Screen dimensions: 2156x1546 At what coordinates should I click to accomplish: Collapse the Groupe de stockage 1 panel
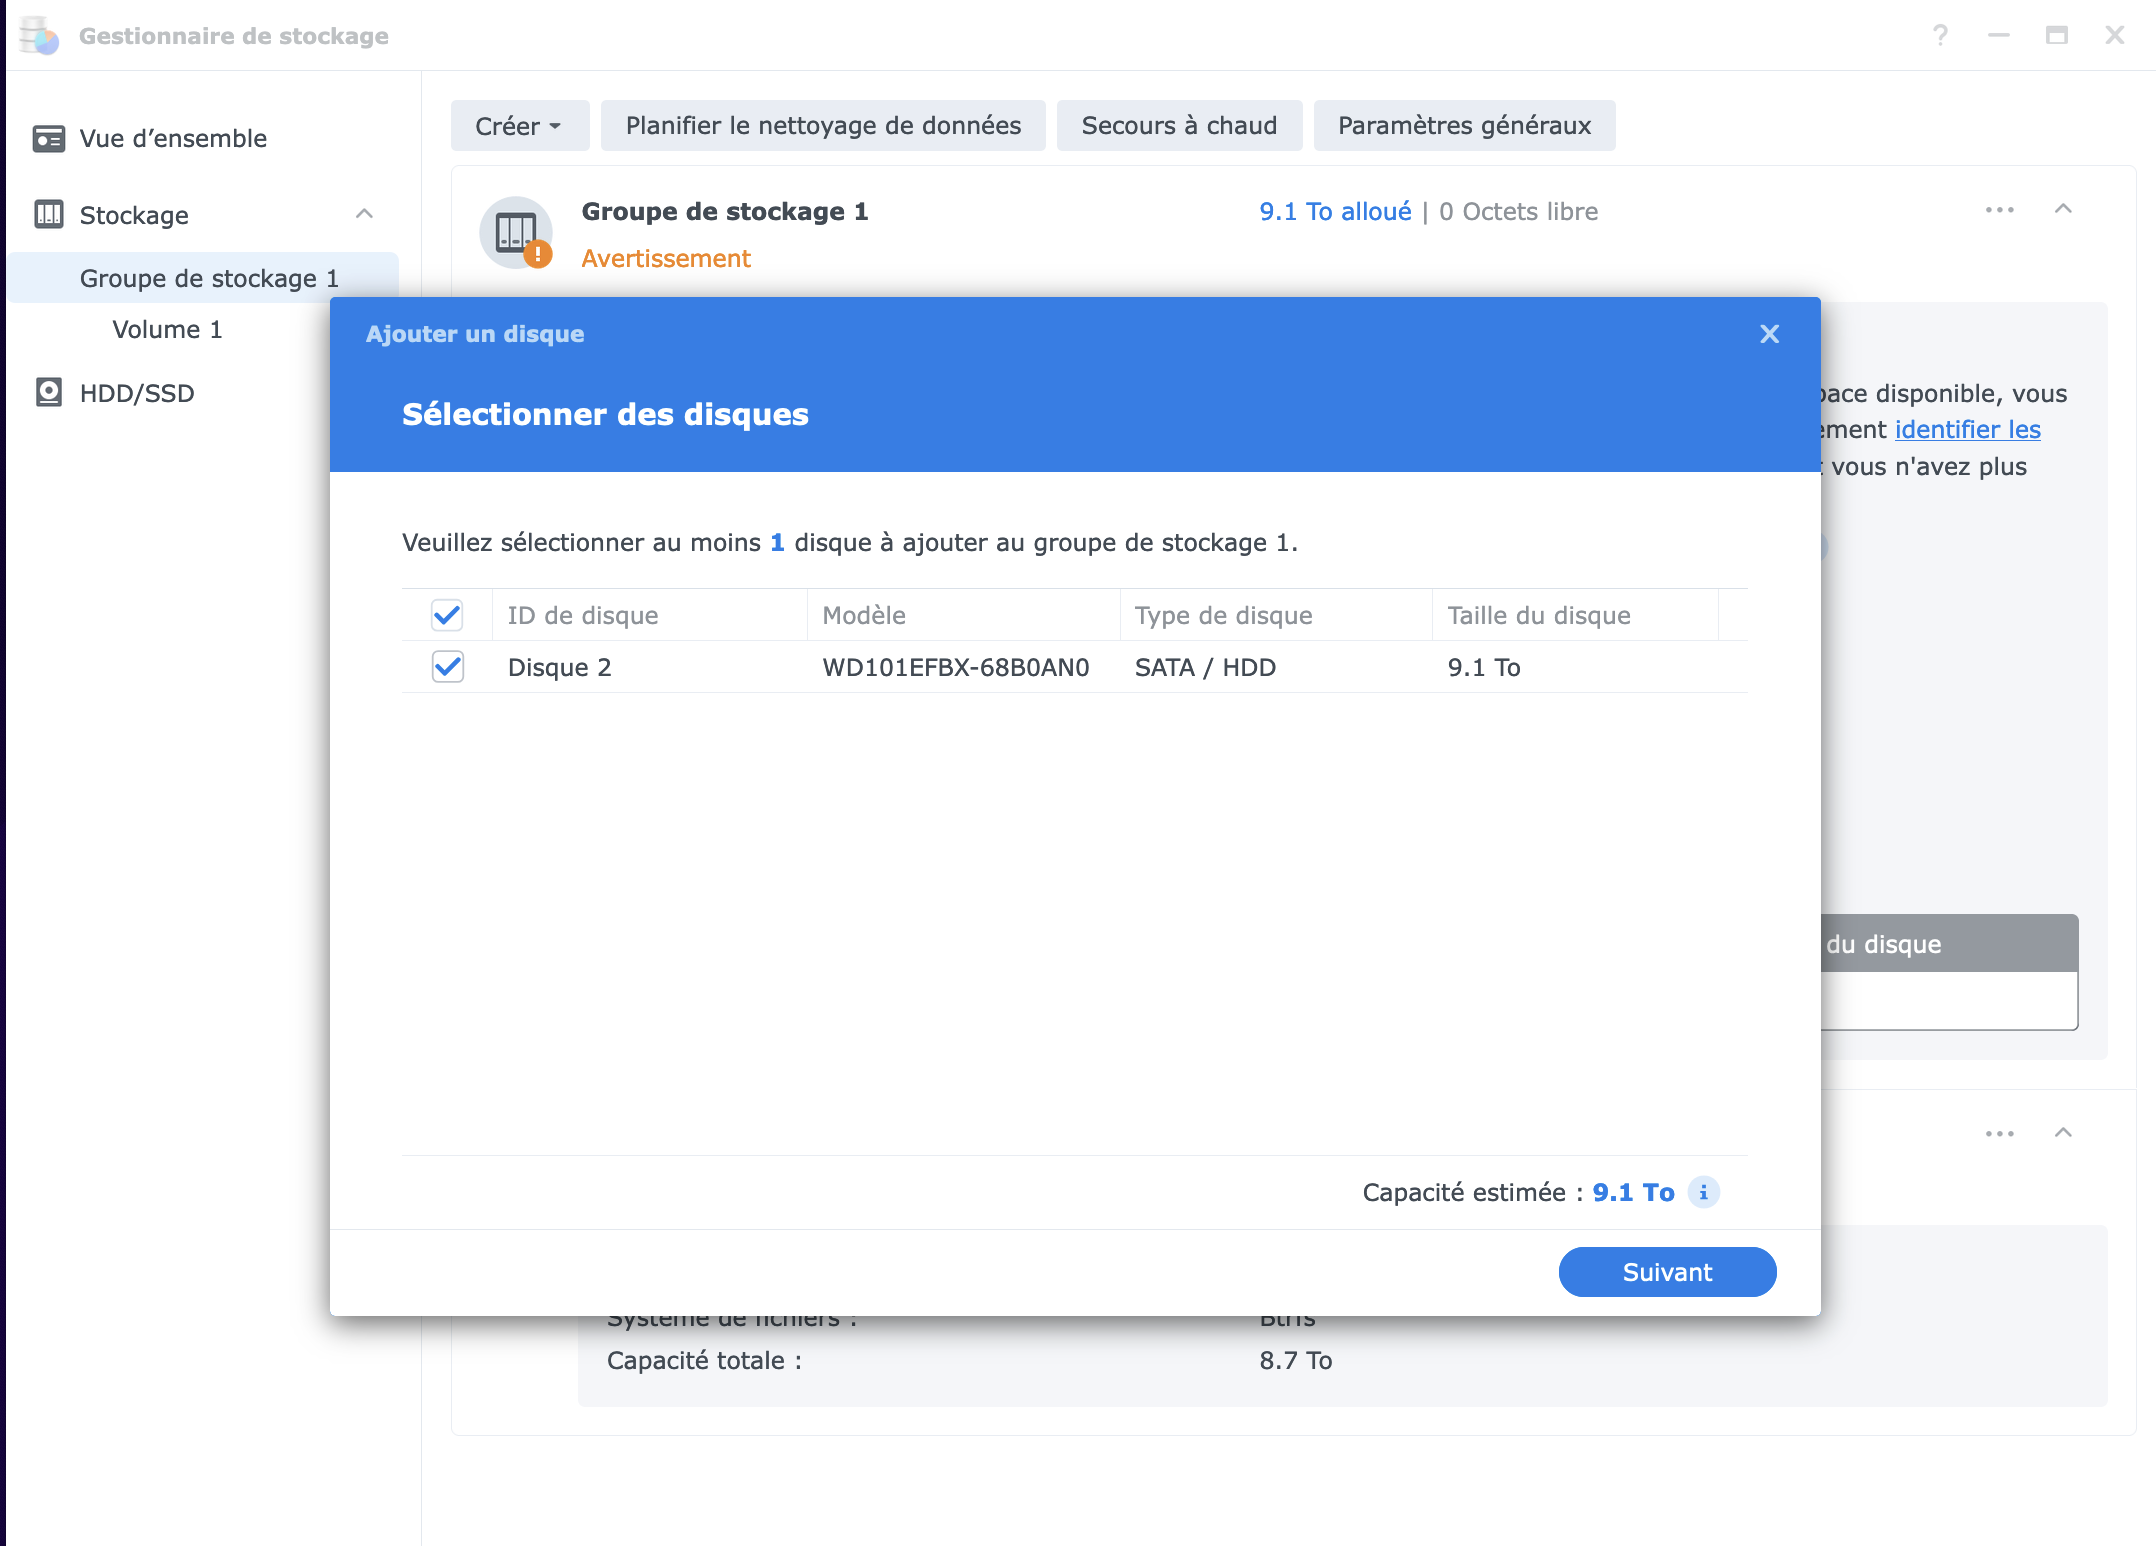[x=2063, y=210]
